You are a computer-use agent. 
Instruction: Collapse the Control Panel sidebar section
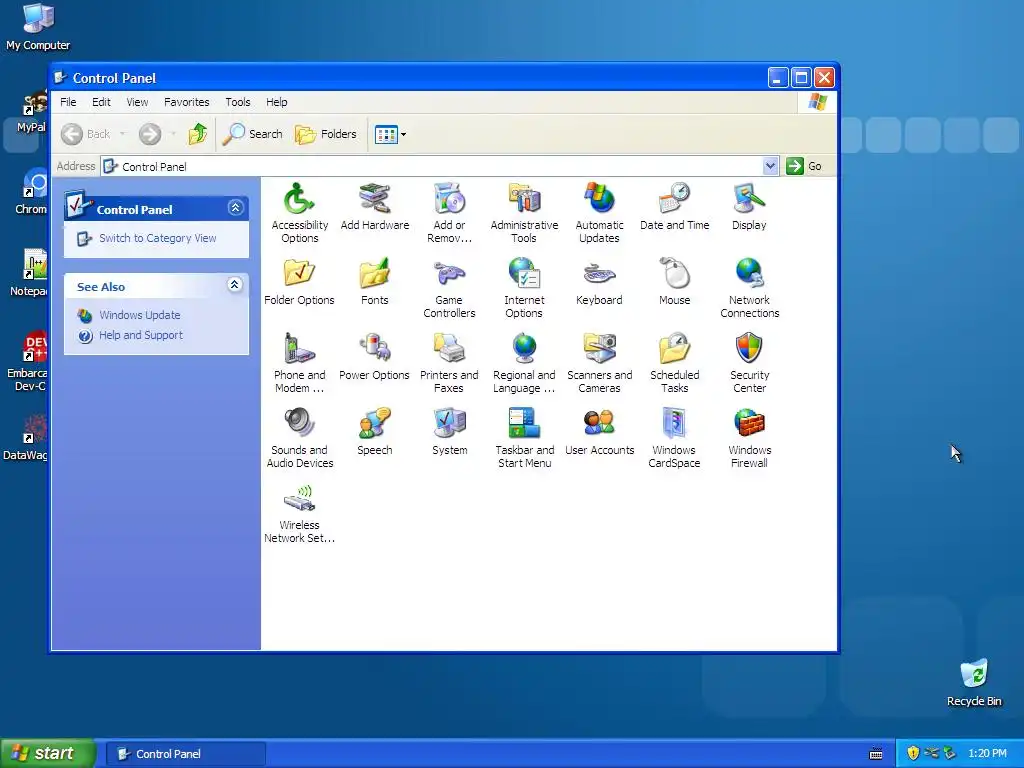[236, 208]
